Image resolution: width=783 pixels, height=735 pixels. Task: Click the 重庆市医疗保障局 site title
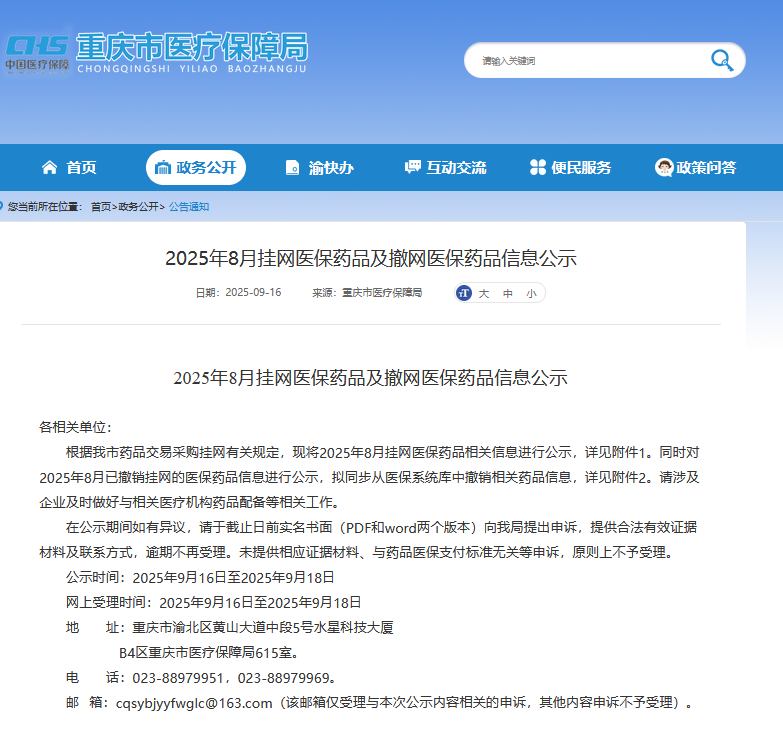192,52
